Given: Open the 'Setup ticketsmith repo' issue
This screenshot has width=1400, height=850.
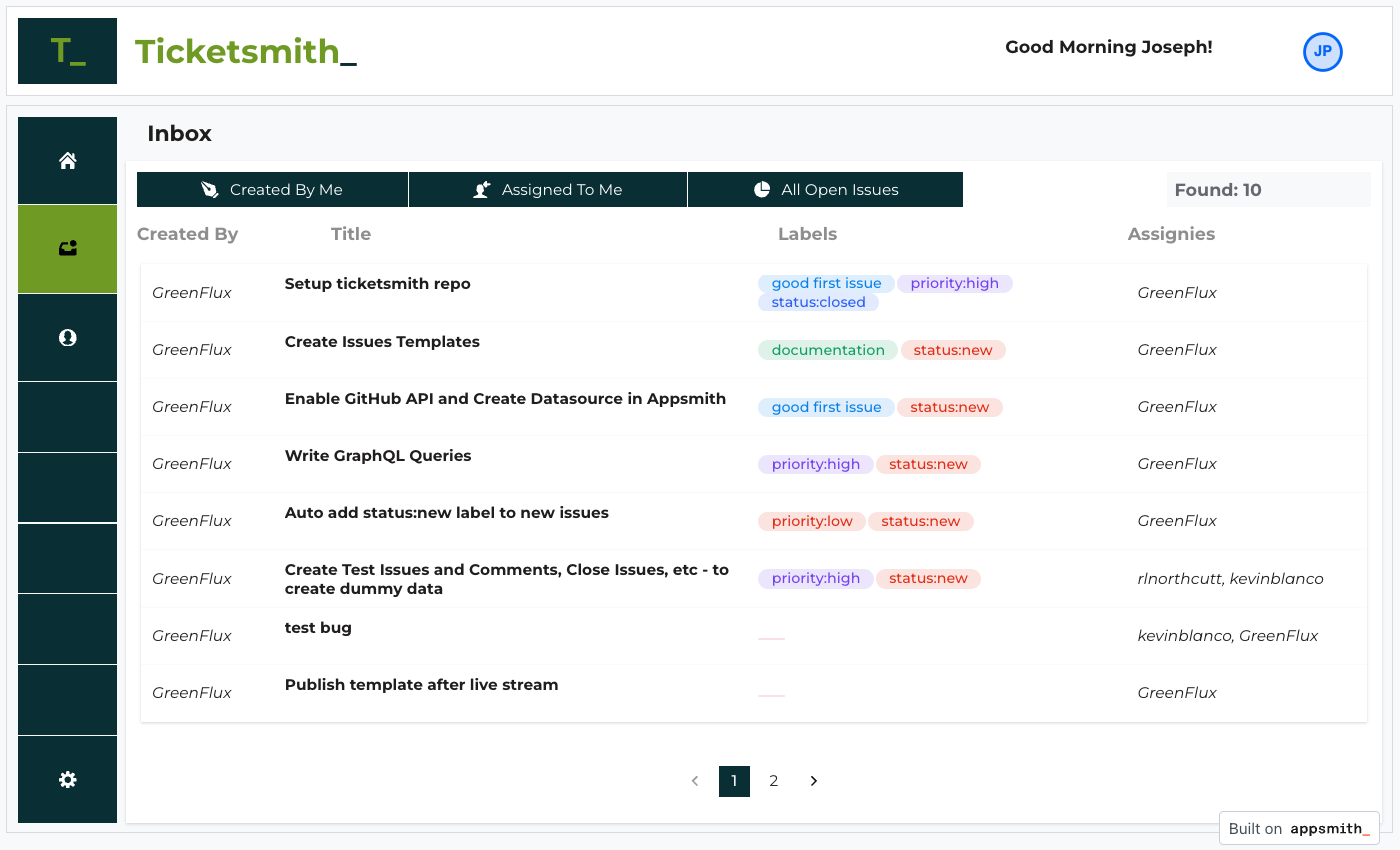Looking at the screenshot, I should tap(377, 284).
